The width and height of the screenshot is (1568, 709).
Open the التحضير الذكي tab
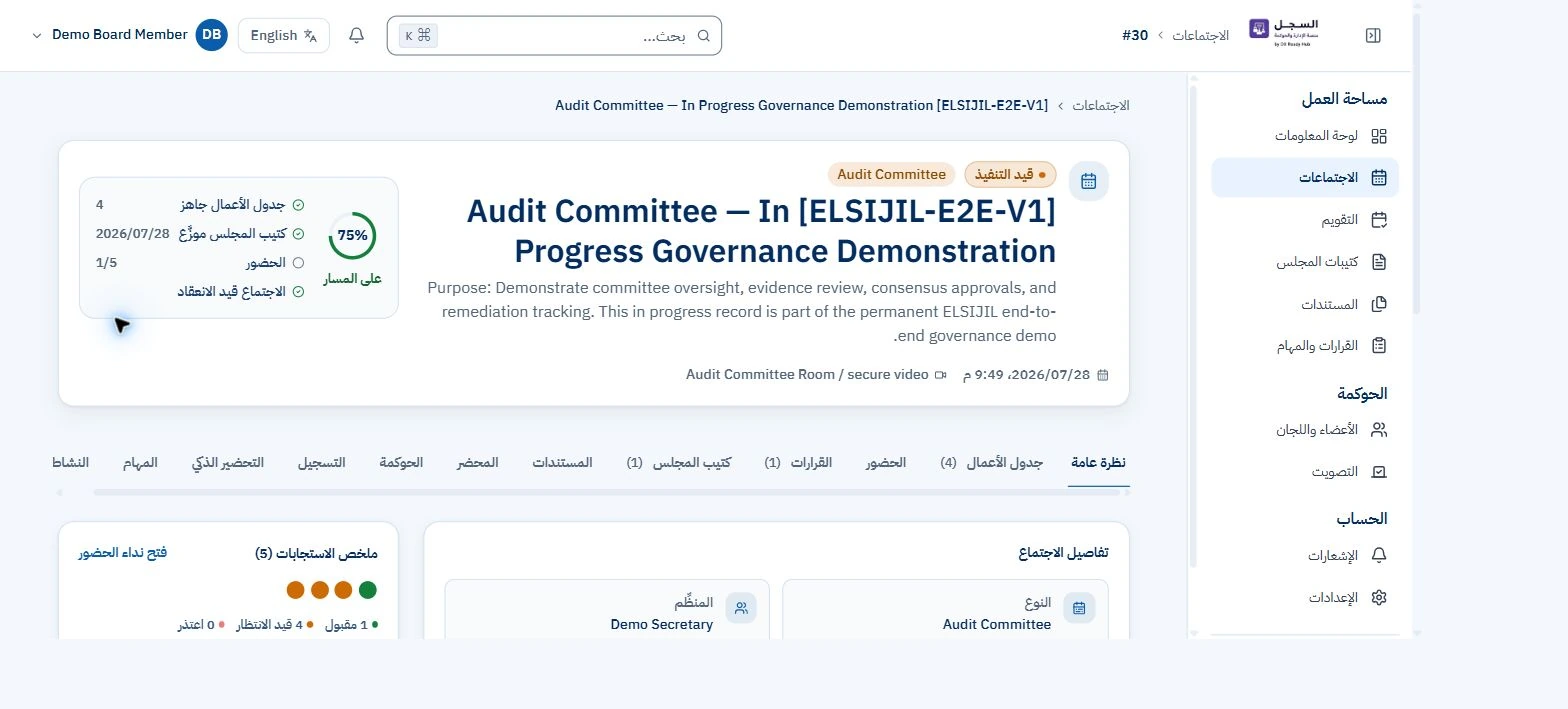pyautogui.click(x=228, y=463)
